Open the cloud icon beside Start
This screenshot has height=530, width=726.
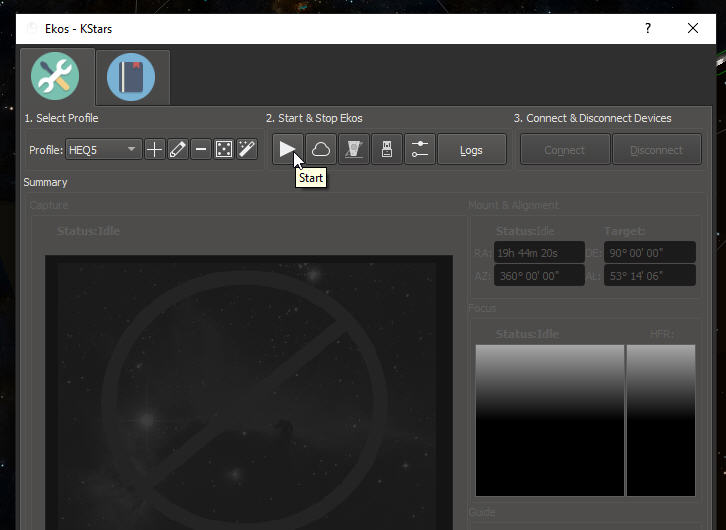point(321,150)
